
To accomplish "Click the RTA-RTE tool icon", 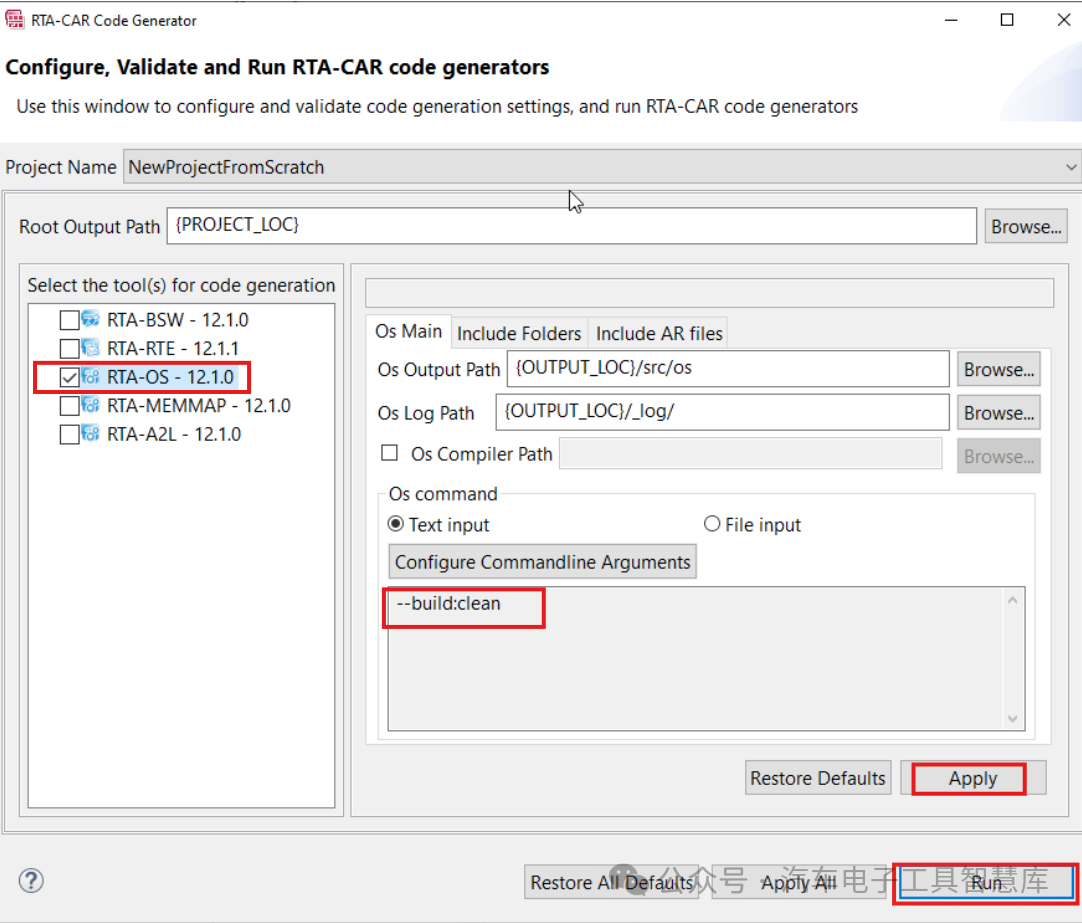I will [90, 348].
